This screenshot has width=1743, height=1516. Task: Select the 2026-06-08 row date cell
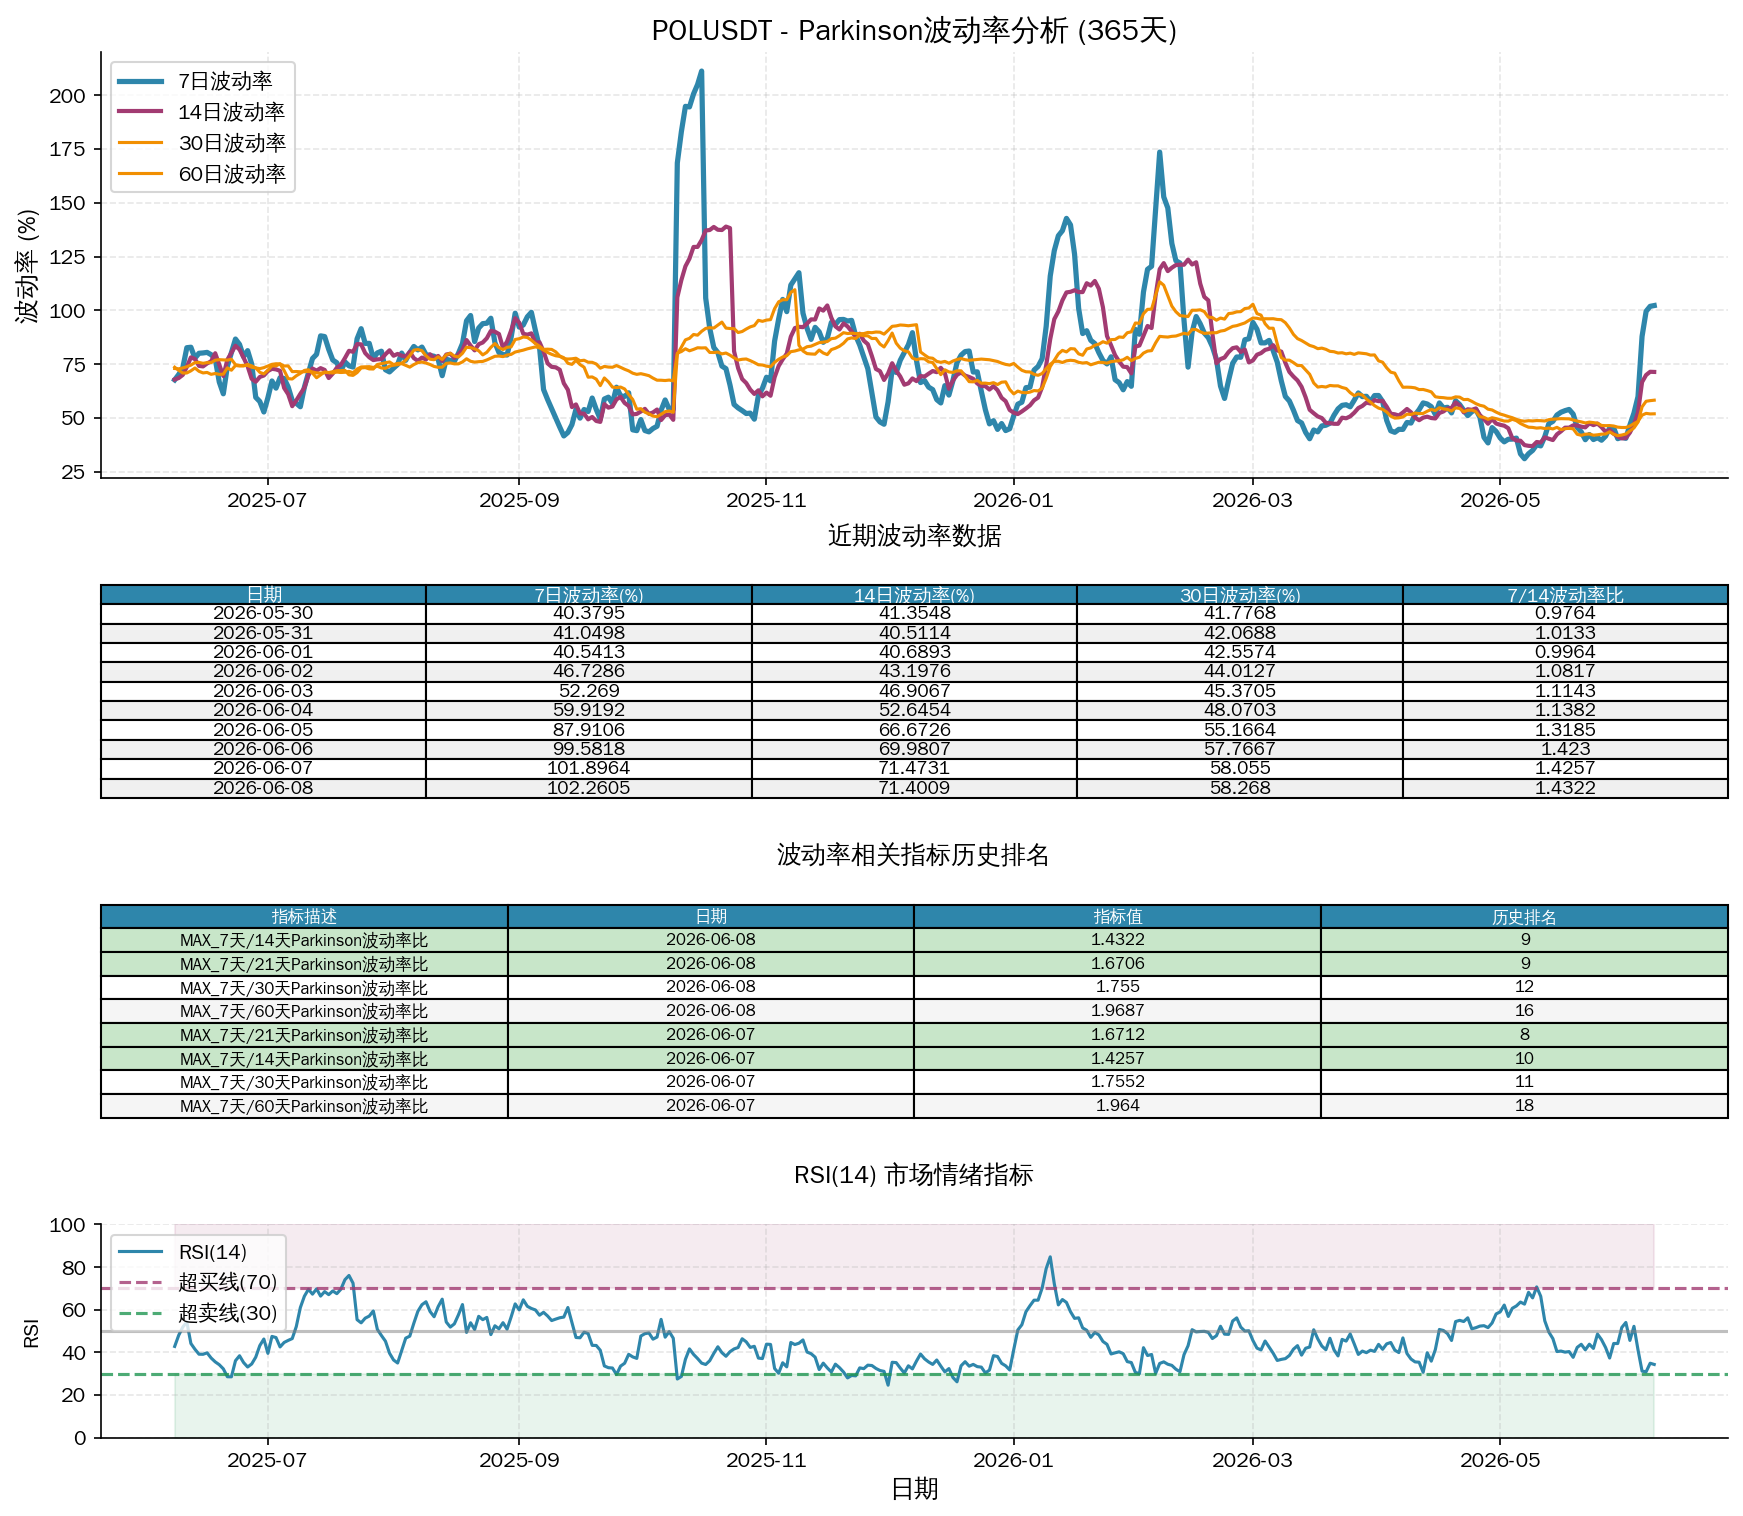coord(264,788)
